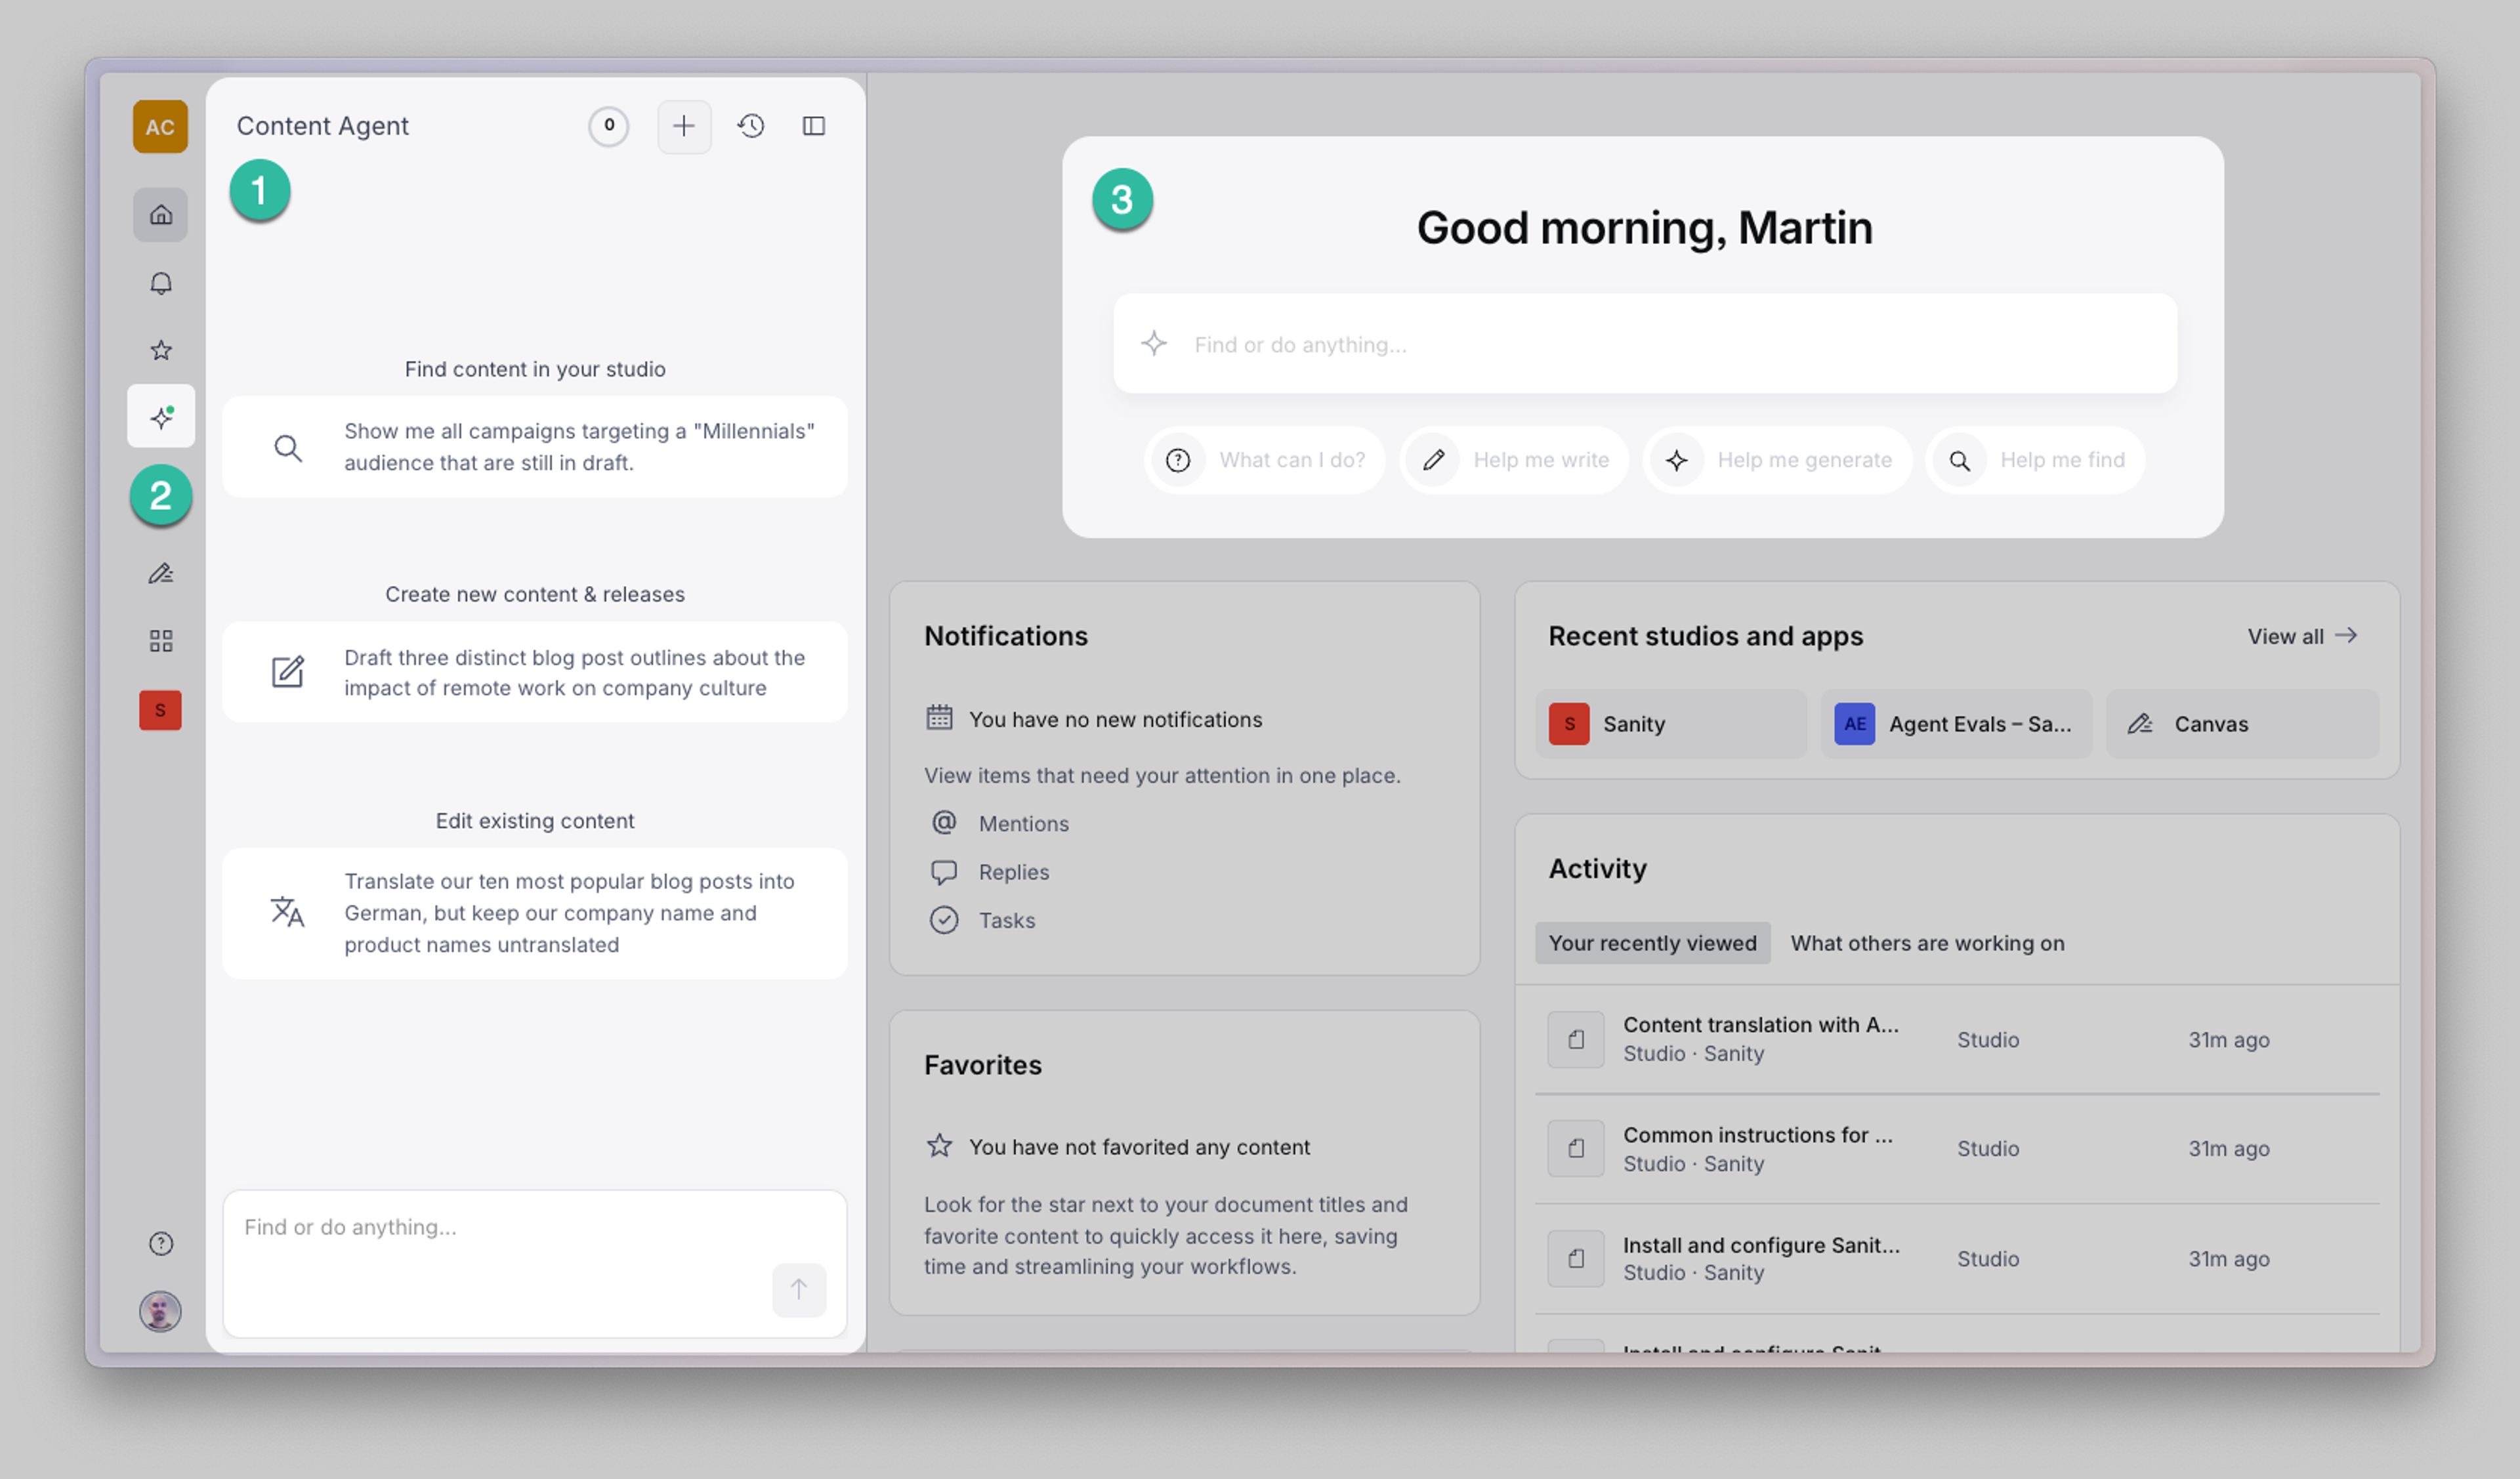
Task: Click Help me generate chip
Action: point(1777,460)
